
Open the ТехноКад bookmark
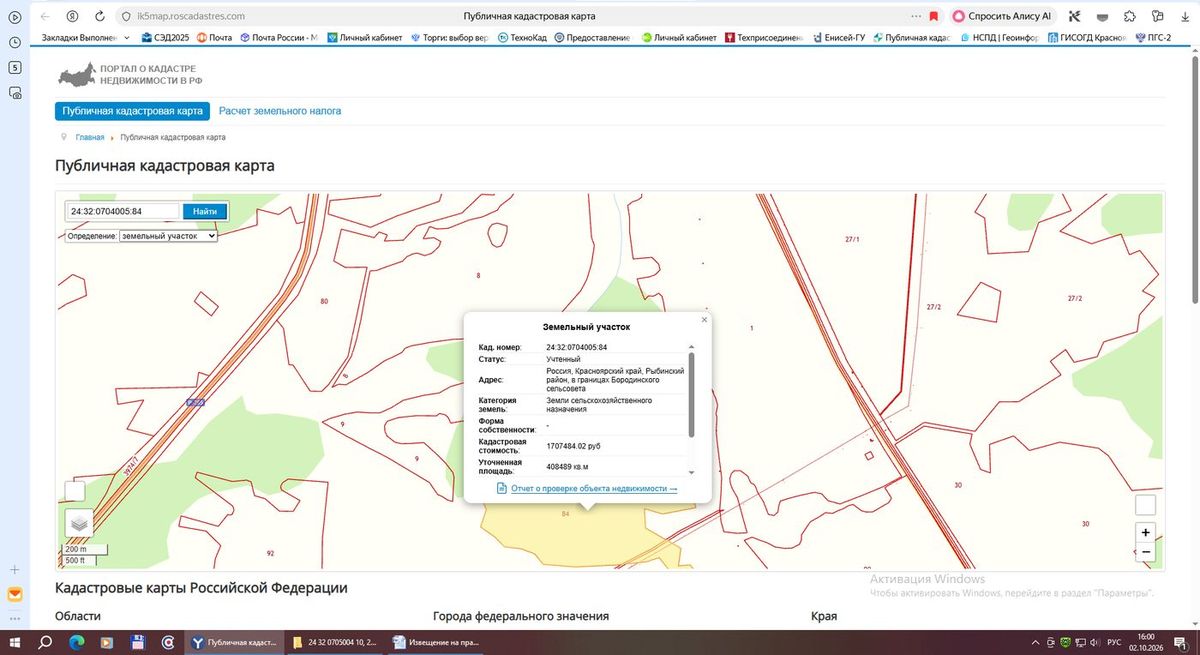point(522,38)
